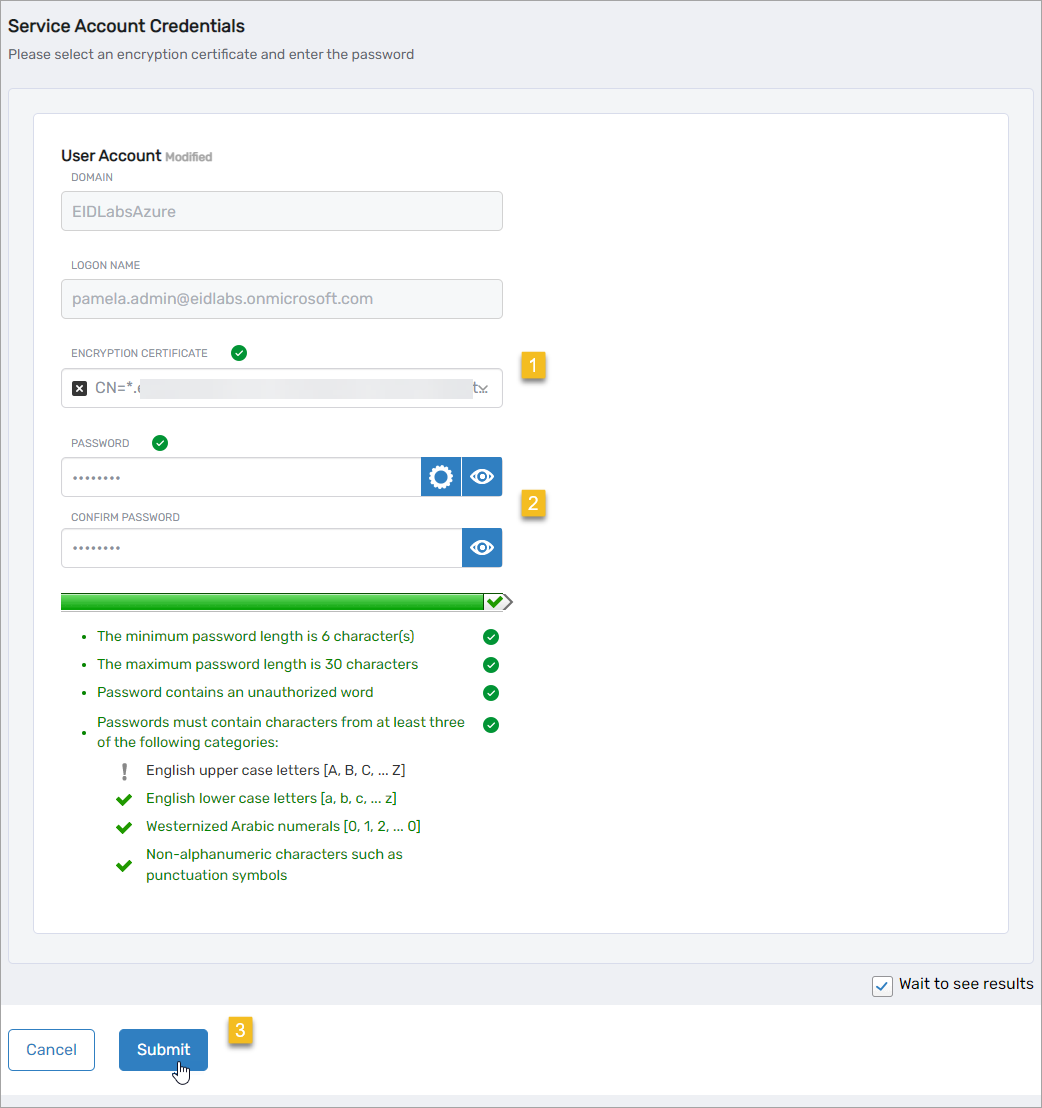Submit the service account credentials
The width and height of the screenshot is (1042, 1108).
click(x=163, y=1049)
